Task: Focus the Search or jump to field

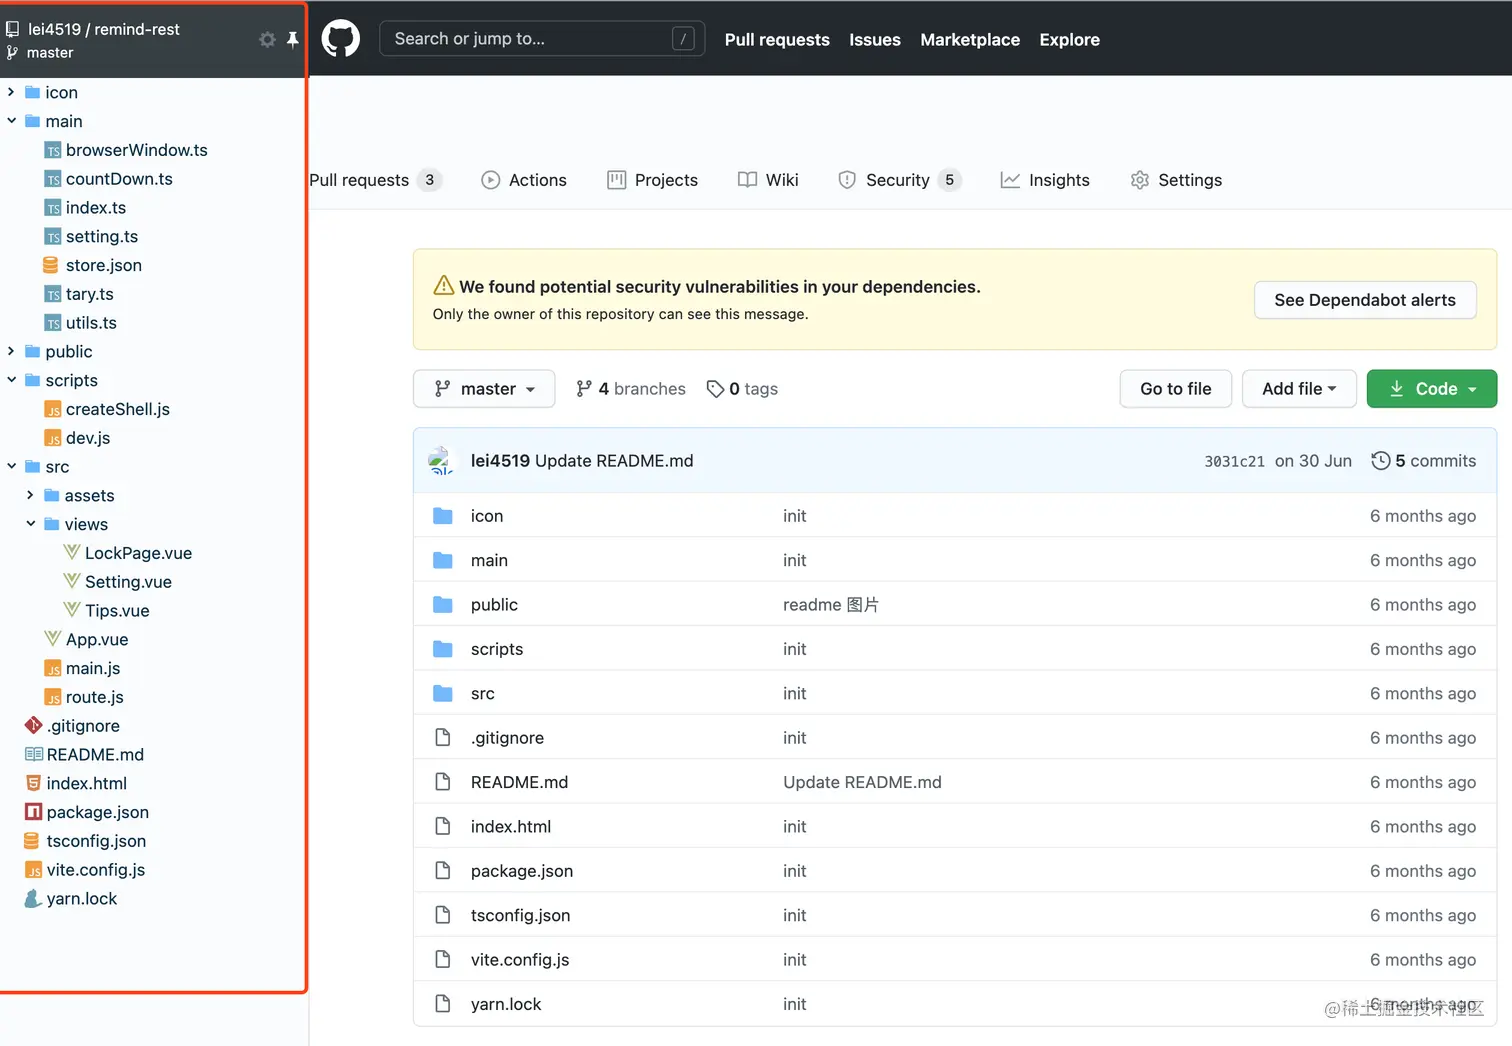Action: [x=542, y=39]
